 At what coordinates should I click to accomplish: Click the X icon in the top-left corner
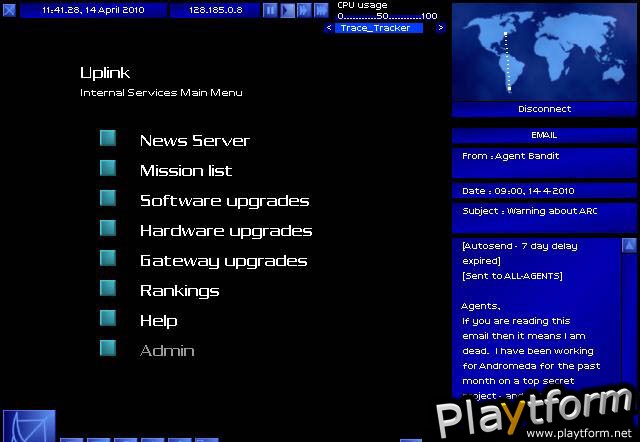click(x=9, y=10)
